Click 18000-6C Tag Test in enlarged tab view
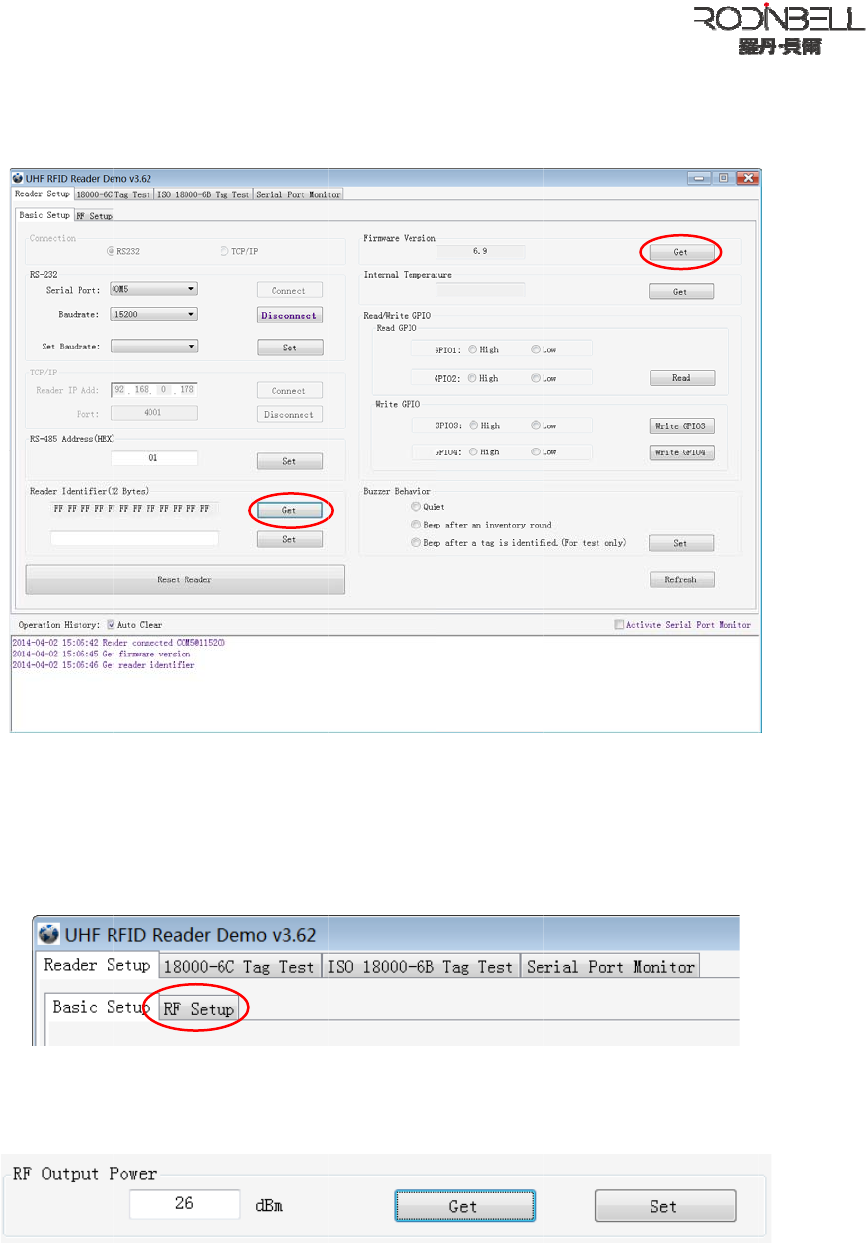Screen dimensions: 867x1243 pos(239,967)
